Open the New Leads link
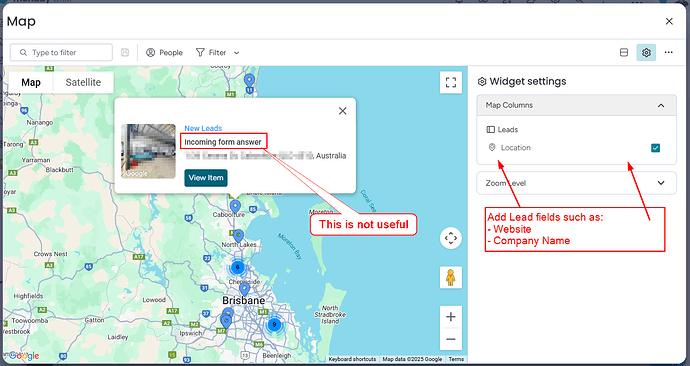Viewport: 690px width, 366px height. [203, 128]
